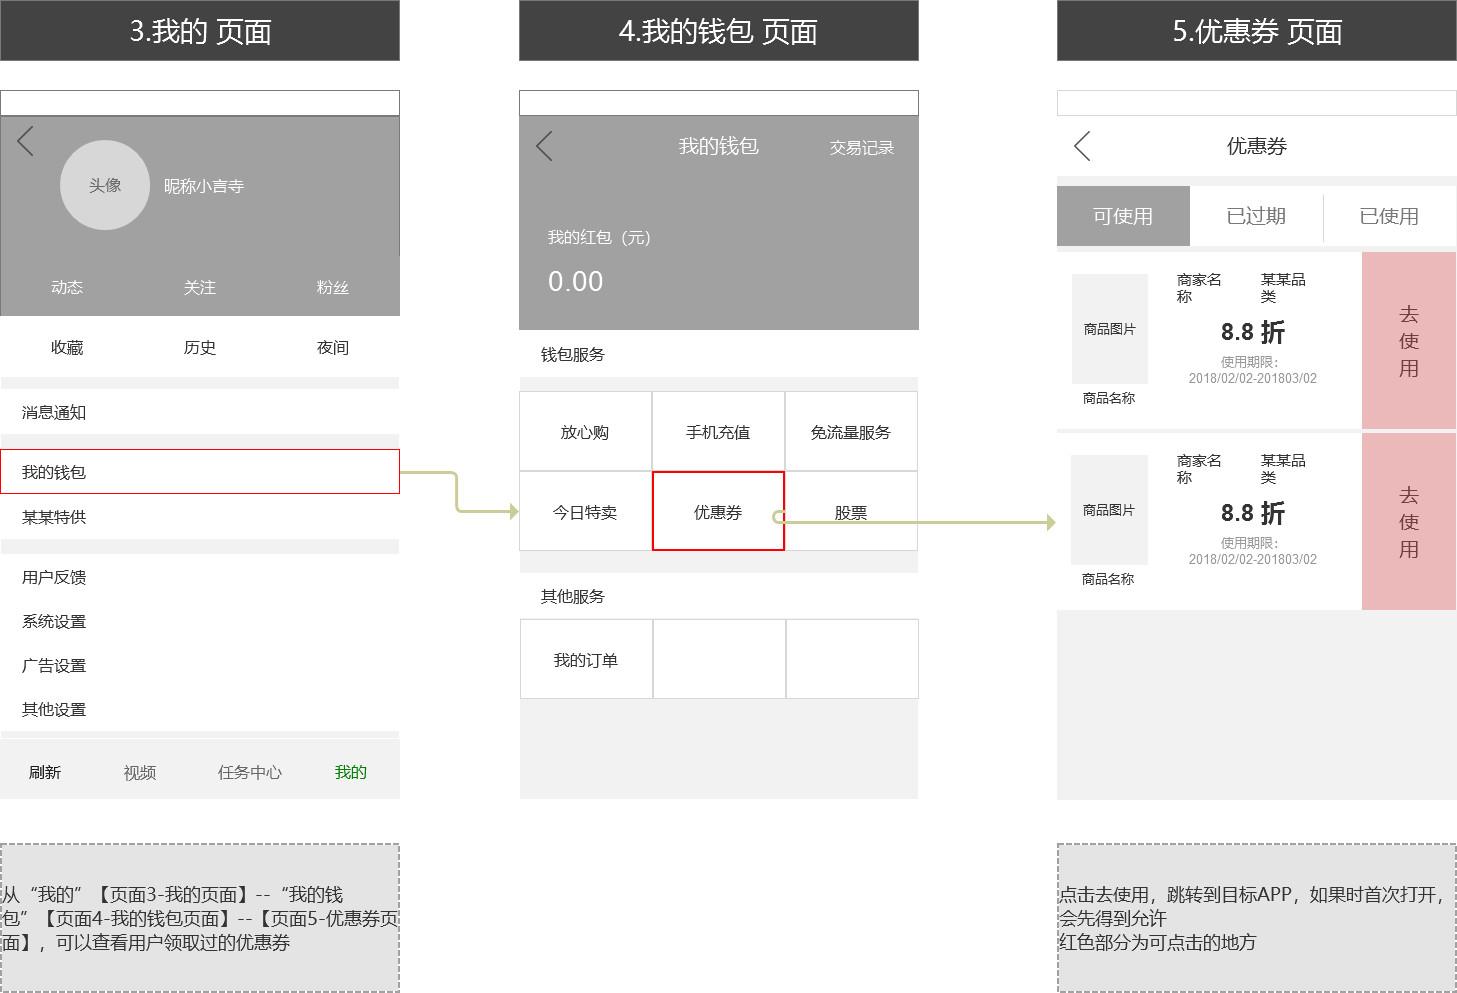The image size is (1457, 993).
Task: Tap back arrow on My page
Action: (x=26, y=141)
